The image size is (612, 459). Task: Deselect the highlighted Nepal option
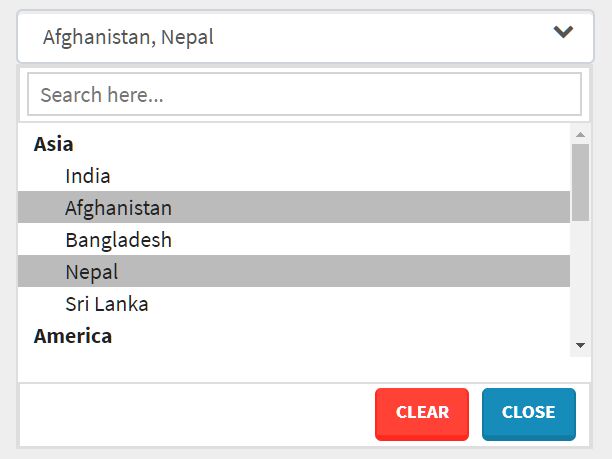tap(92, 272)
